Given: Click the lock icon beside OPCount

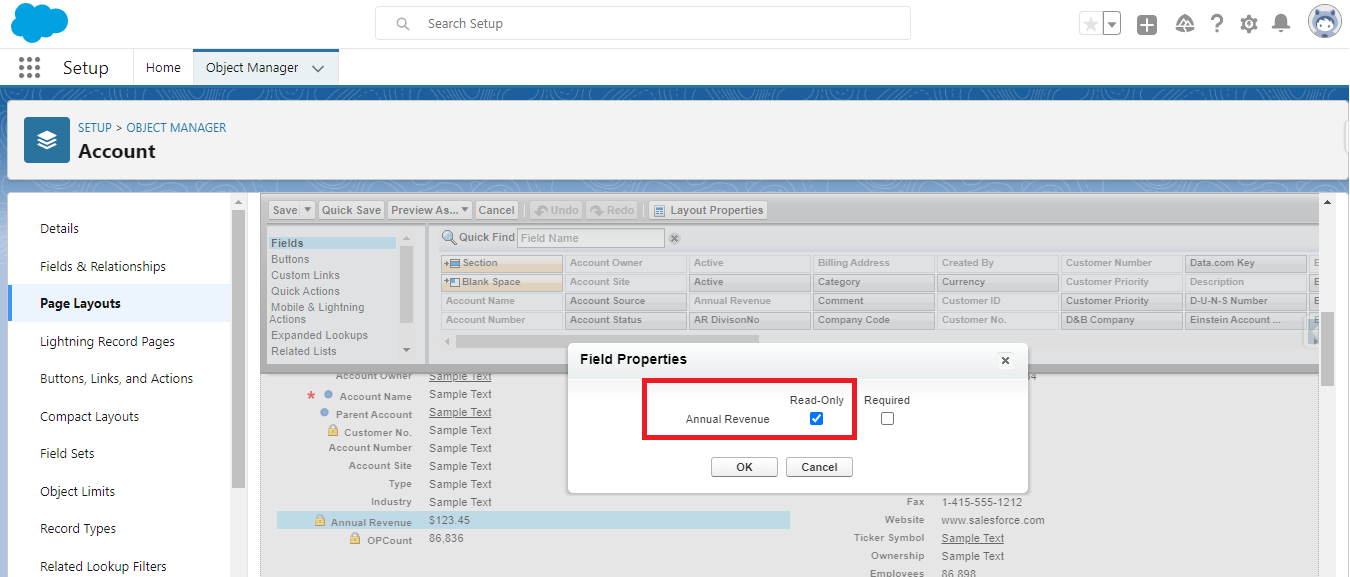Looking at the screenshot, I should click(x=355, y=538).
